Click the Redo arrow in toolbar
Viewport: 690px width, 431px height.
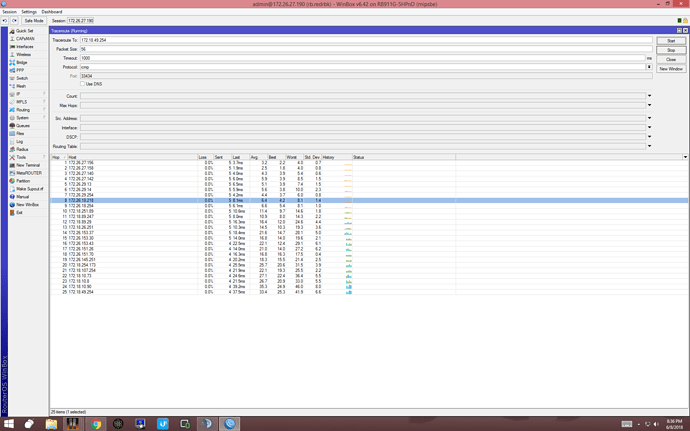(x=14, y=20)
